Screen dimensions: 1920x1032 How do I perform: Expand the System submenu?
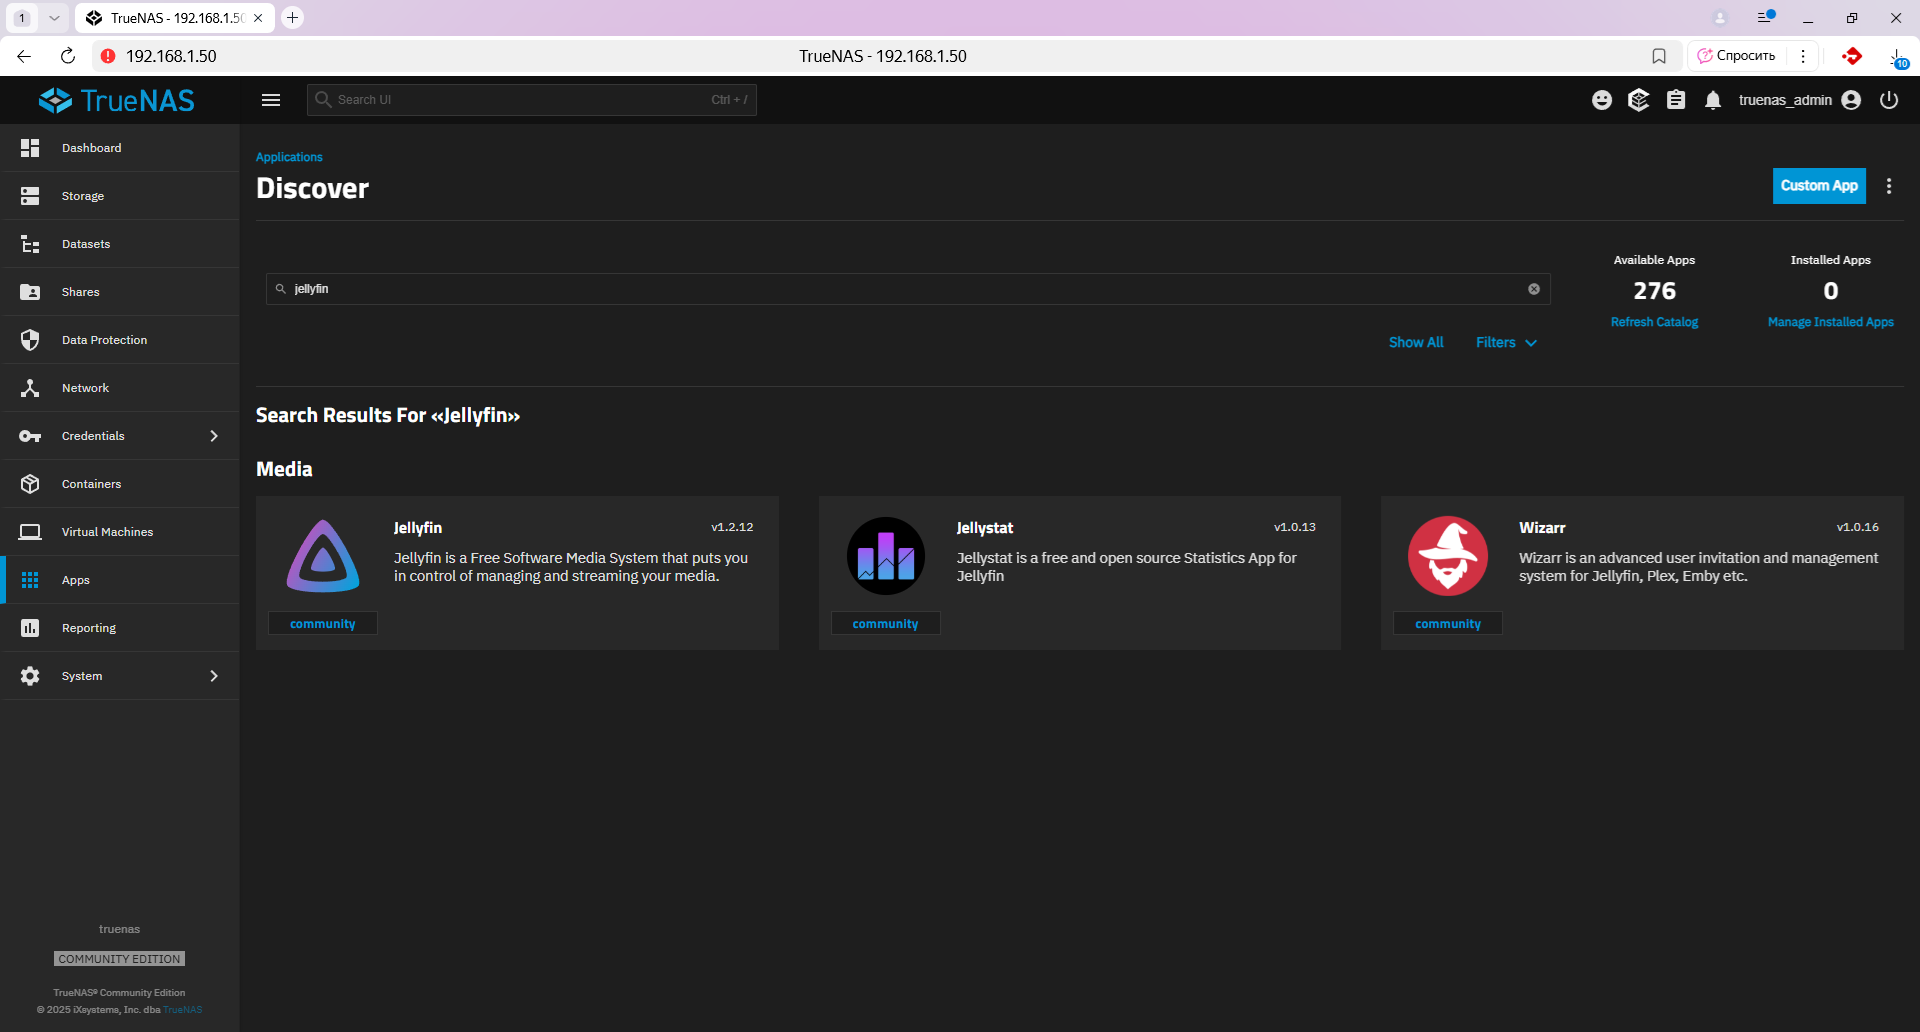coord(214,676)
